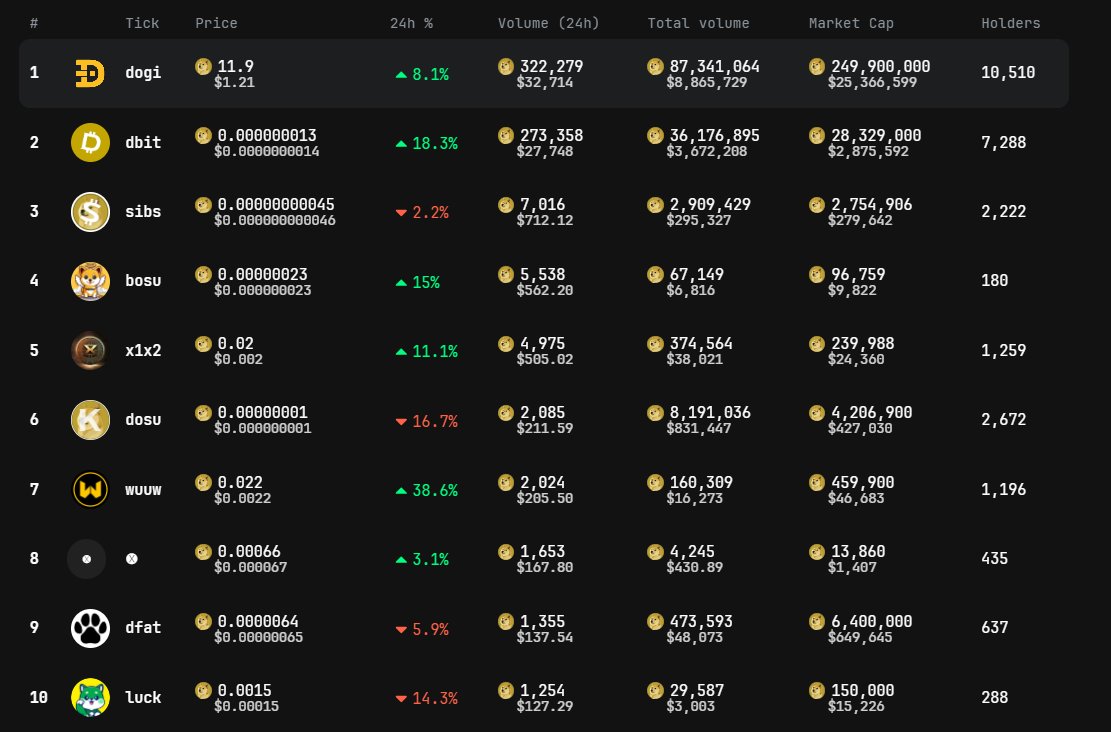Click the doge coin icon beside price 11.9
Viewport: 1111px width, 732px height.
(203, 67)
